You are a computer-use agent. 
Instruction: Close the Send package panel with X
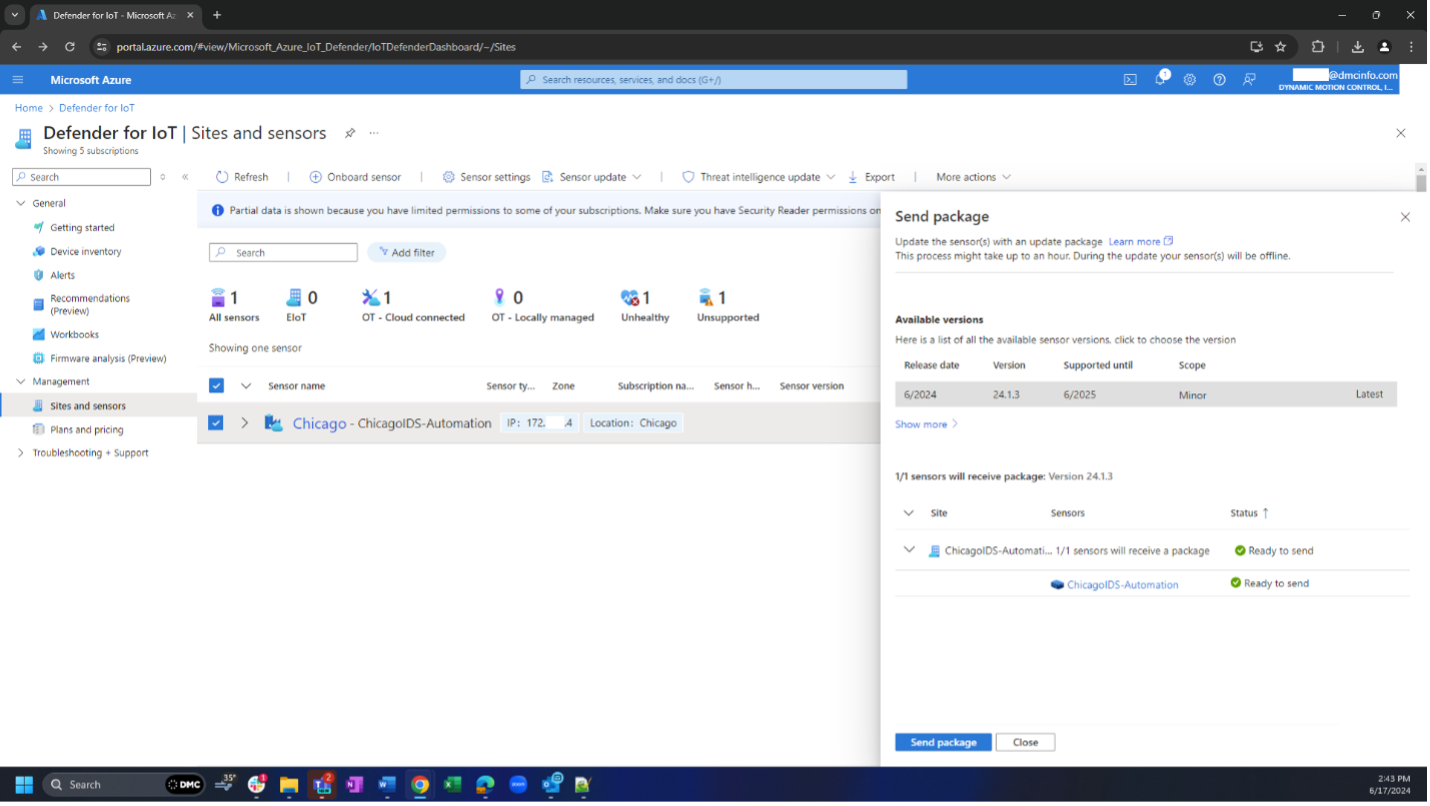[x=1405, y=217]
